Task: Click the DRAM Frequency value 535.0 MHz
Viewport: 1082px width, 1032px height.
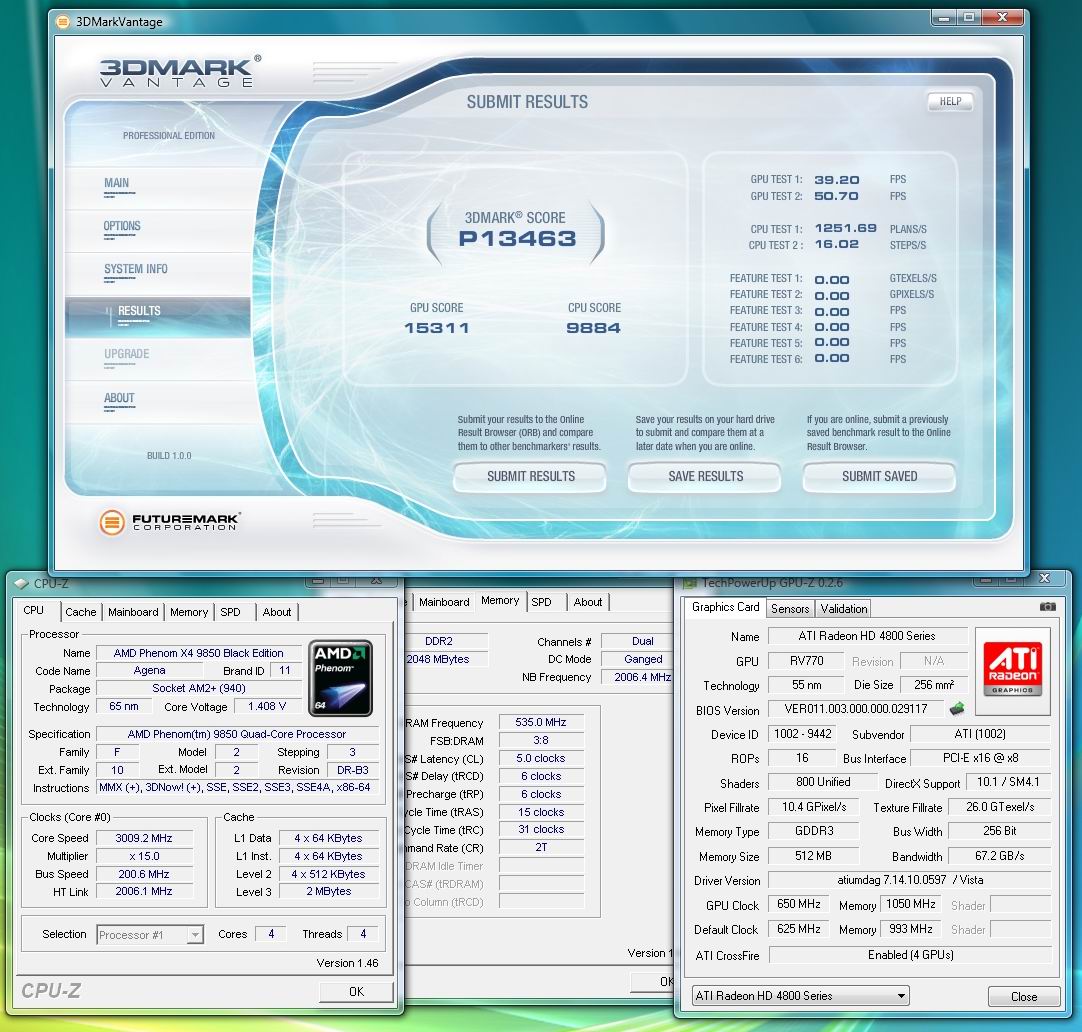Action: click(x=541, y=722)
